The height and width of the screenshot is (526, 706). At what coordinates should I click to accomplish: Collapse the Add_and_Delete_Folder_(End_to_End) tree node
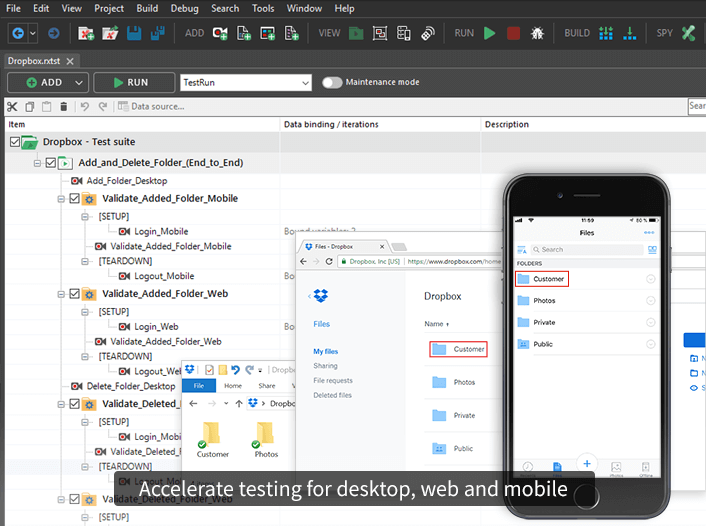point(37,162)
